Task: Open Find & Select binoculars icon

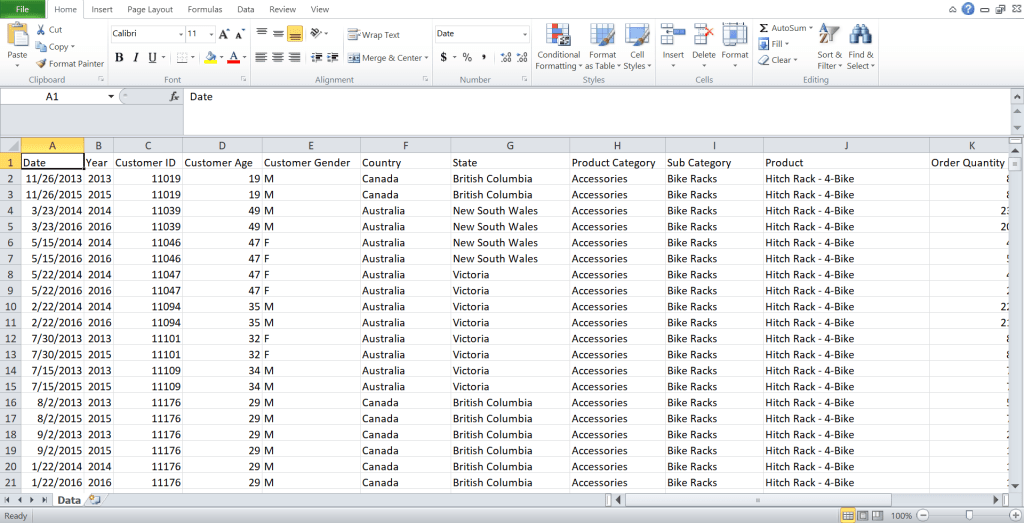Action: coord(860,47)
